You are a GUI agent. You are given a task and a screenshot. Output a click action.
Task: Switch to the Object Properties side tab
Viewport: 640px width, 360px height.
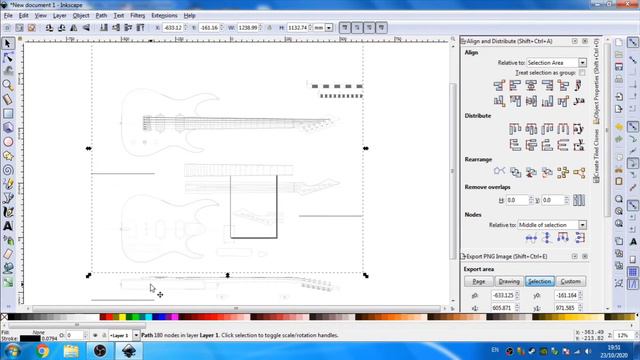(x=597, y=82)
